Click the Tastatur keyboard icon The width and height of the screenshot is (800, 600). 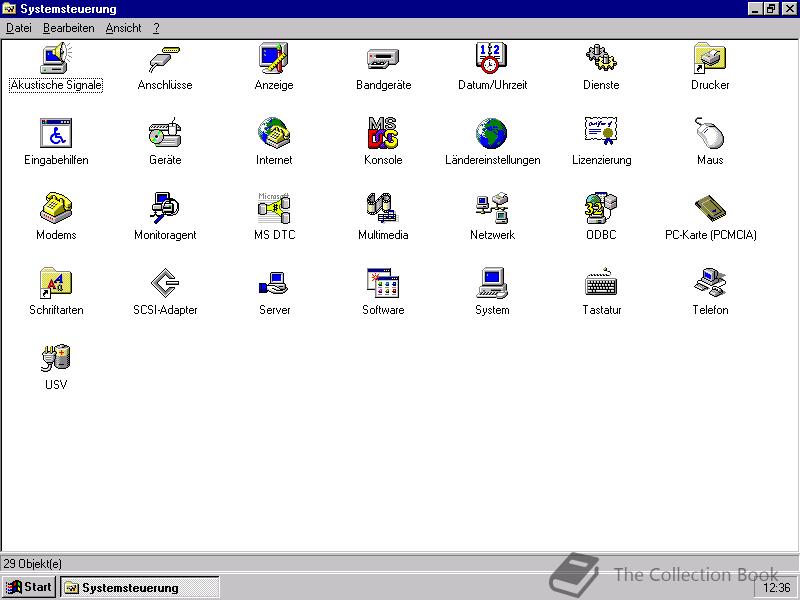601,282
